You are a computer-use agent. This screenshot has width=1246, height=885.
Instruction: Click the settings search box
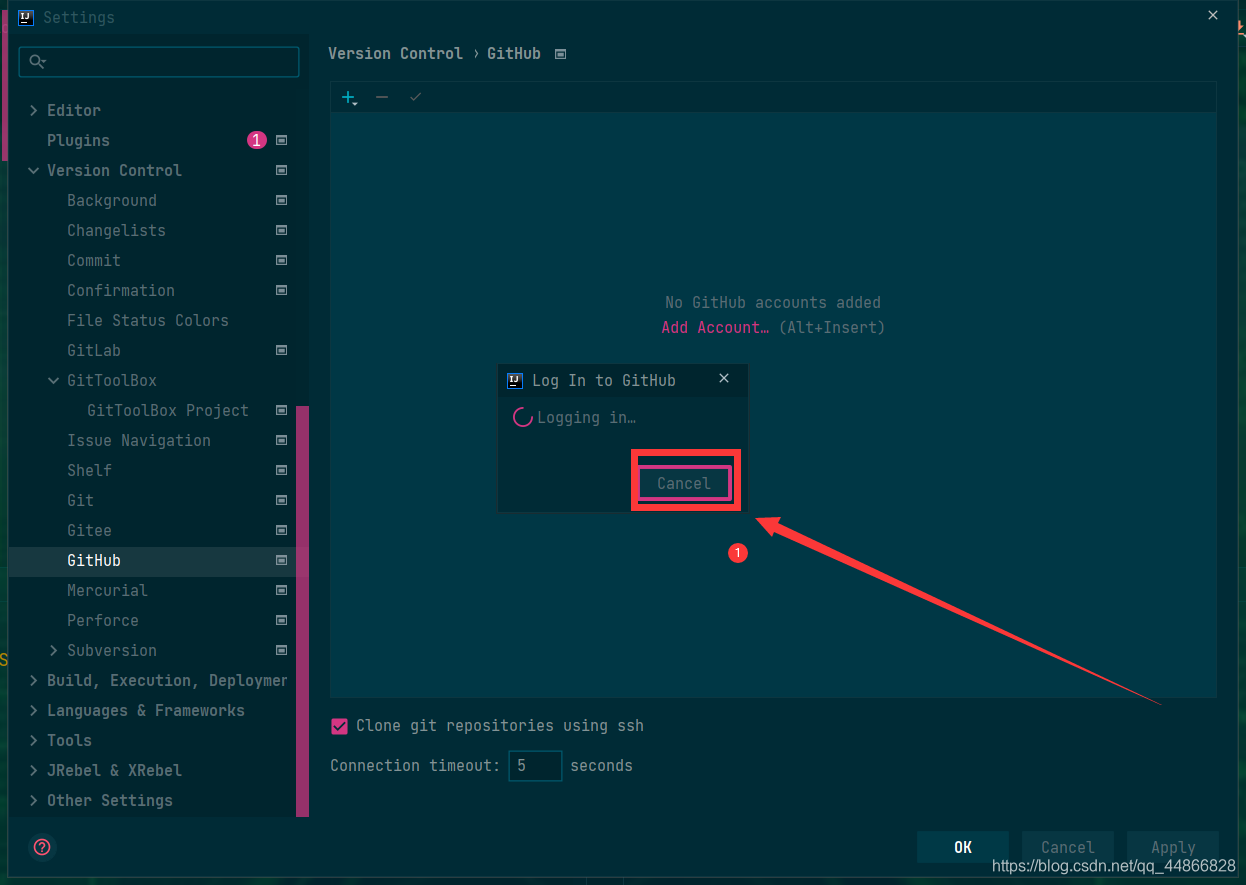click(159, 62)
